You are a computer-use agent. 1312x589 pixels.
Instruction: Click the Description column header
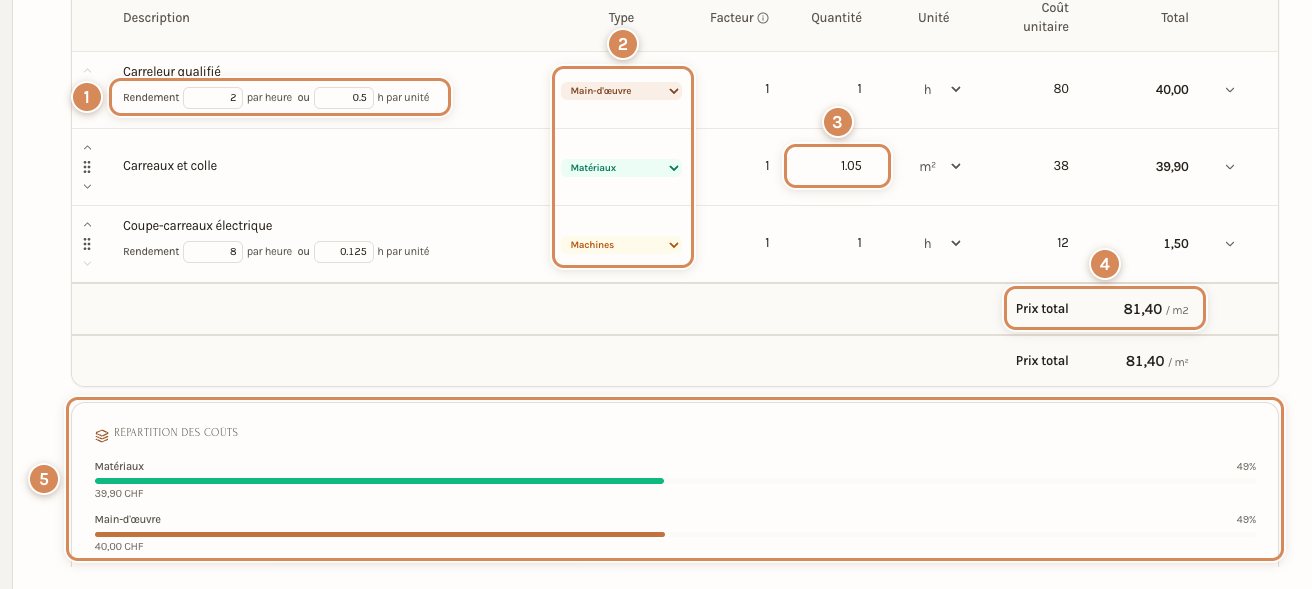(156, 18)
